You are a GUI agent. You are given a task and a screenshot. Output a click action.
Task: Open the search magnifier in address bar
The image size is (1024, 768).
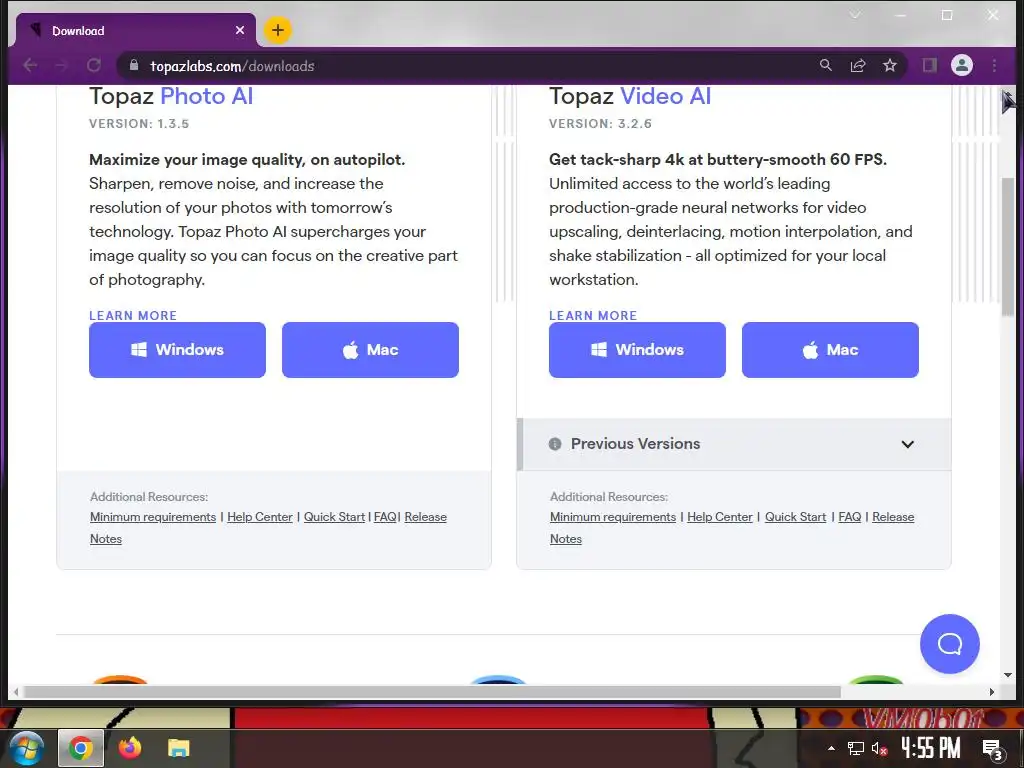click(825, 65)
